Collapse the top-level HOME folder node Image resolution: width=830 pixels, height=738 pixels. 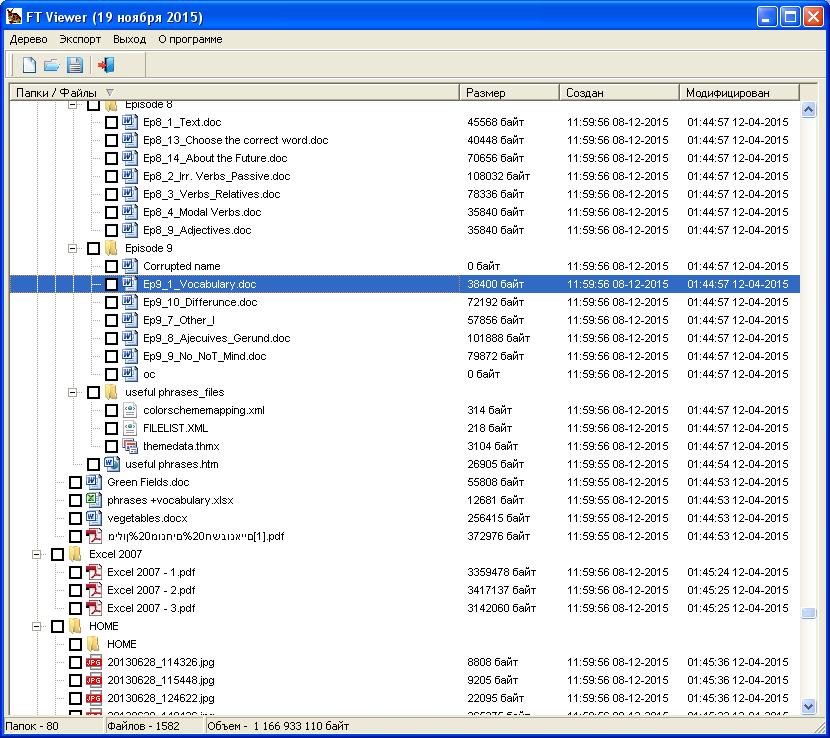(37, 626)
